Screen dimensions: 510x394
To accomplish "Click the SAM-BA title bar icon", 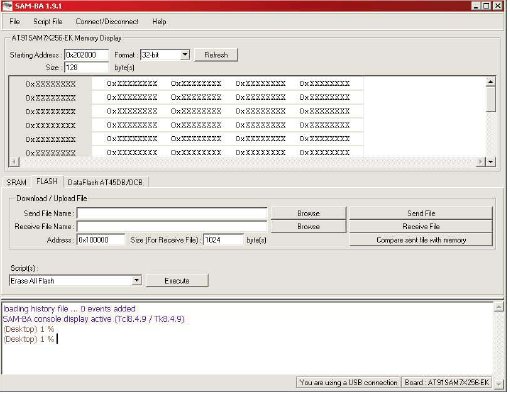I will pyautogui.click(x=7, y=6).
